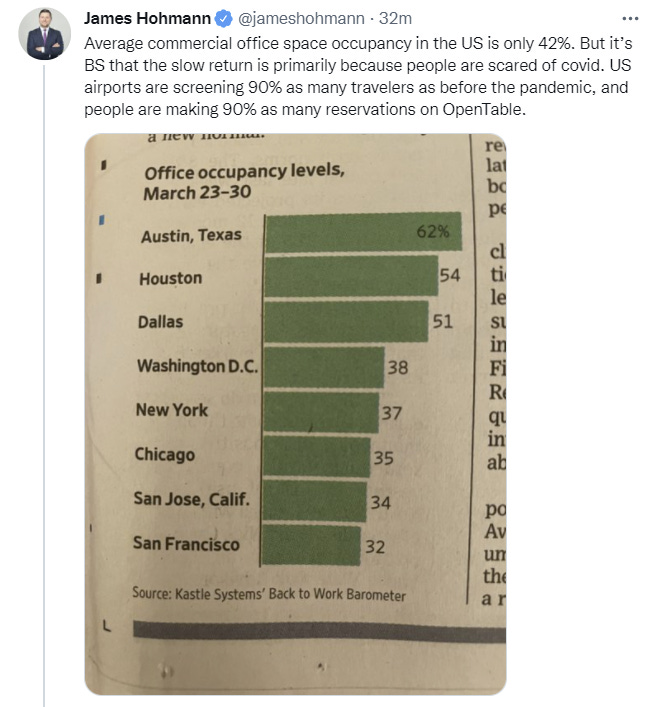Click the Houston bar in the chart
Viewport: 653px width, 707px height.
350,279
